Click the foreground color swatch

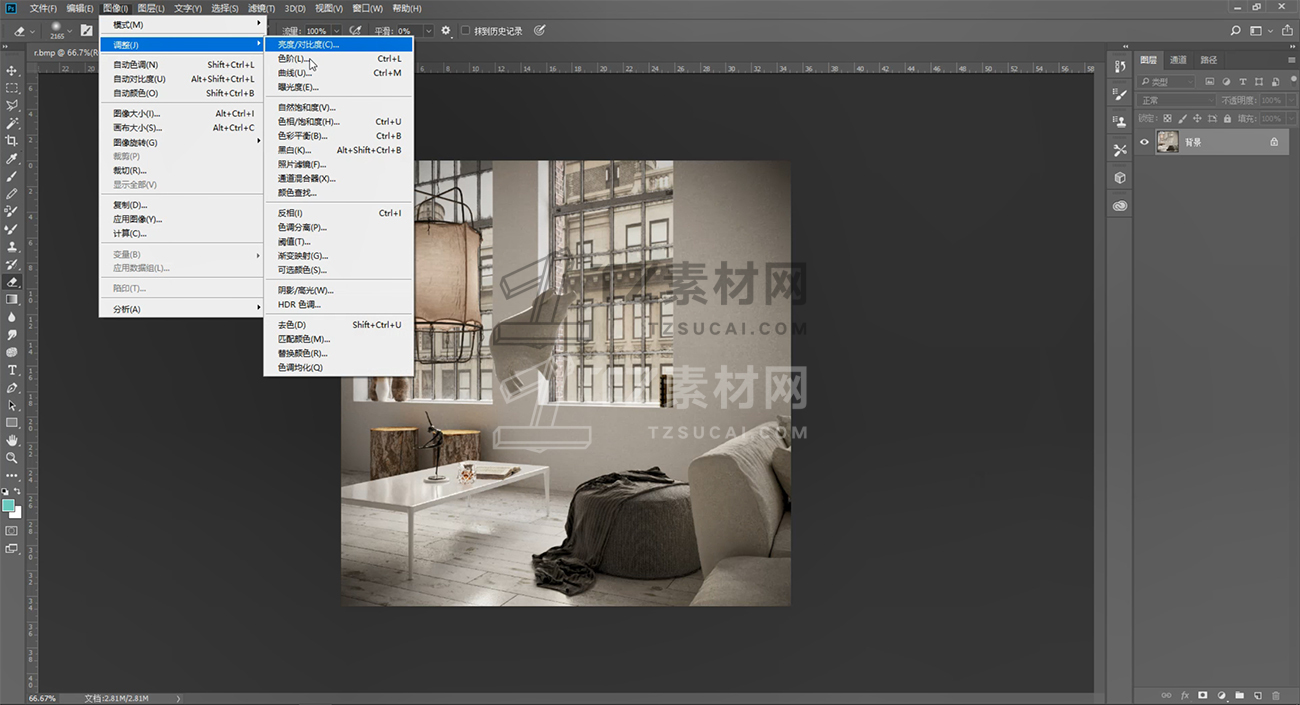pos(9,506)
